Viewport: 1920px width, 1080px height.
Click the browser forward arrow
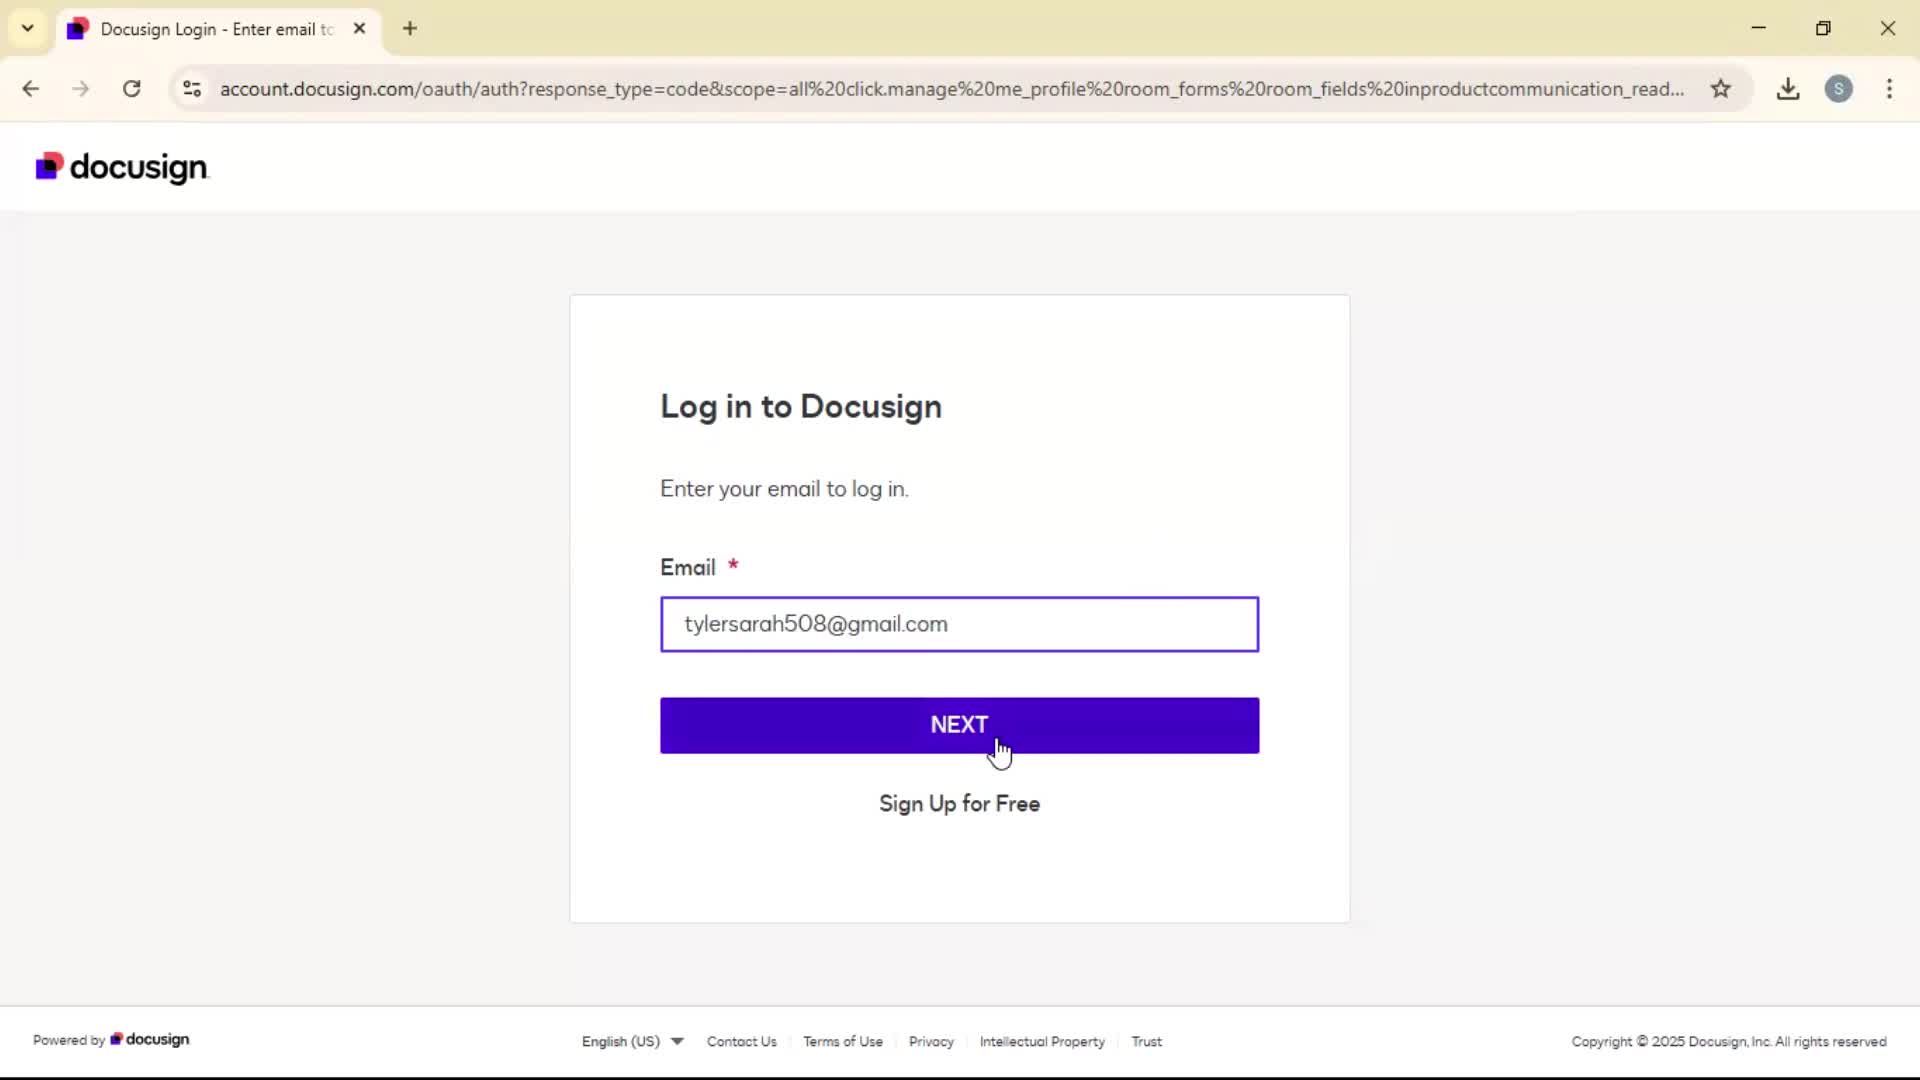[x=81, y=89]
